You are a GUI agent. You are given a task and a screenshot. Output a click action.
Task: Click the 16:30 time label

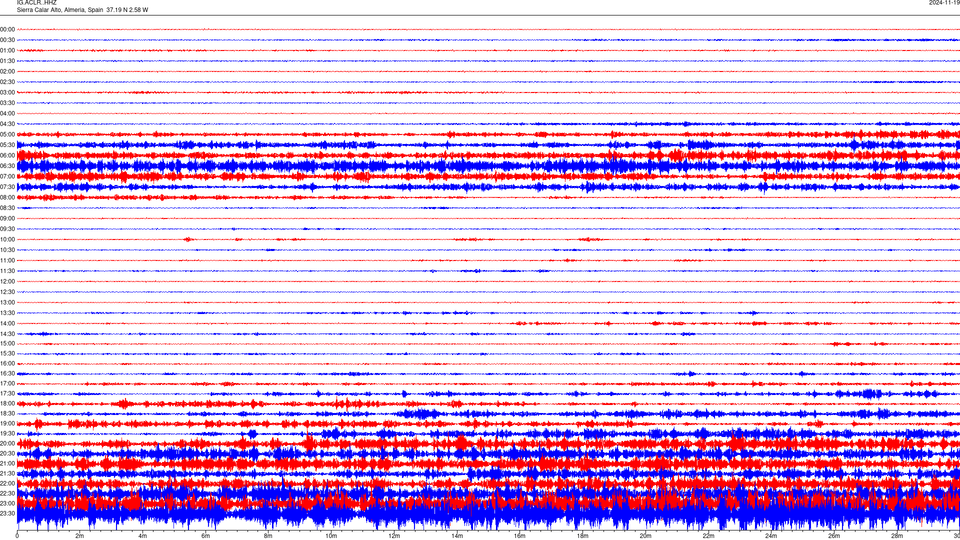7,373
